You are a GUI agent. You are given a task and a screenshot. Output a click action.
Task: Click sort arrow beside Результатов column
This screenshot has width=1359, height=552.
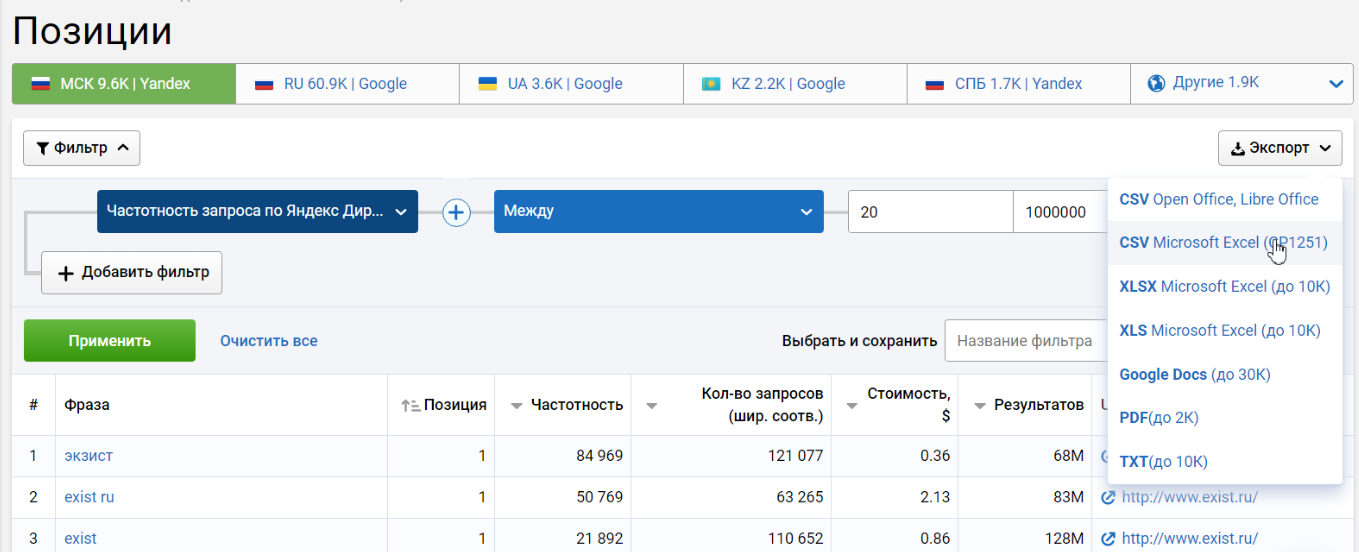pos(978,406)
